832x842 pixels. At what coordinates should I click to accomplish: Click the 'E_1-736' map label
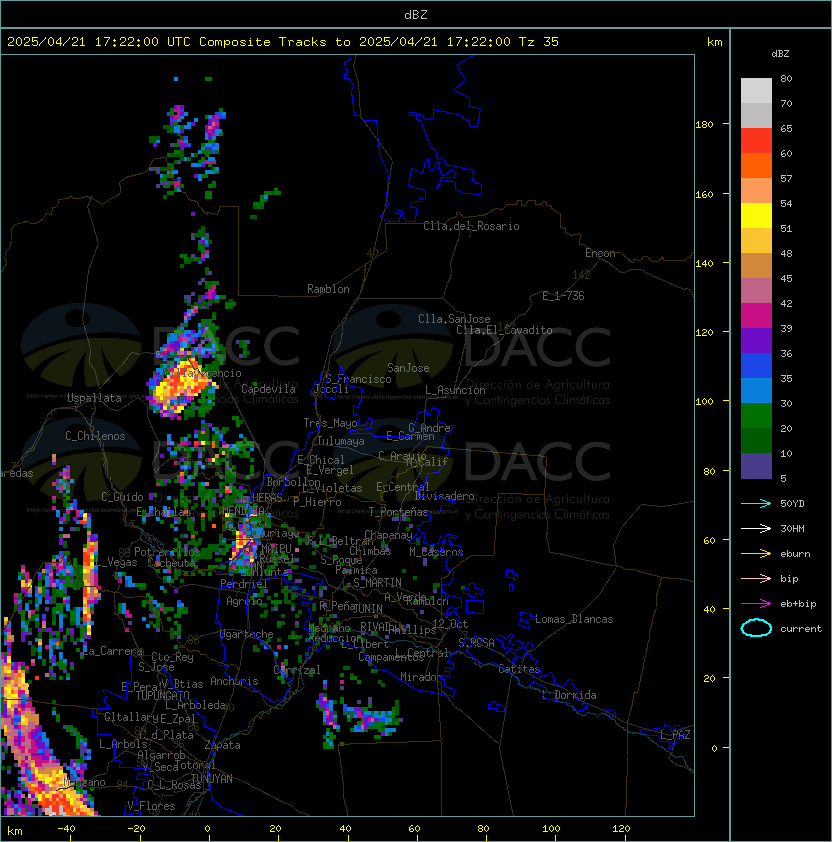coord(563,296)
